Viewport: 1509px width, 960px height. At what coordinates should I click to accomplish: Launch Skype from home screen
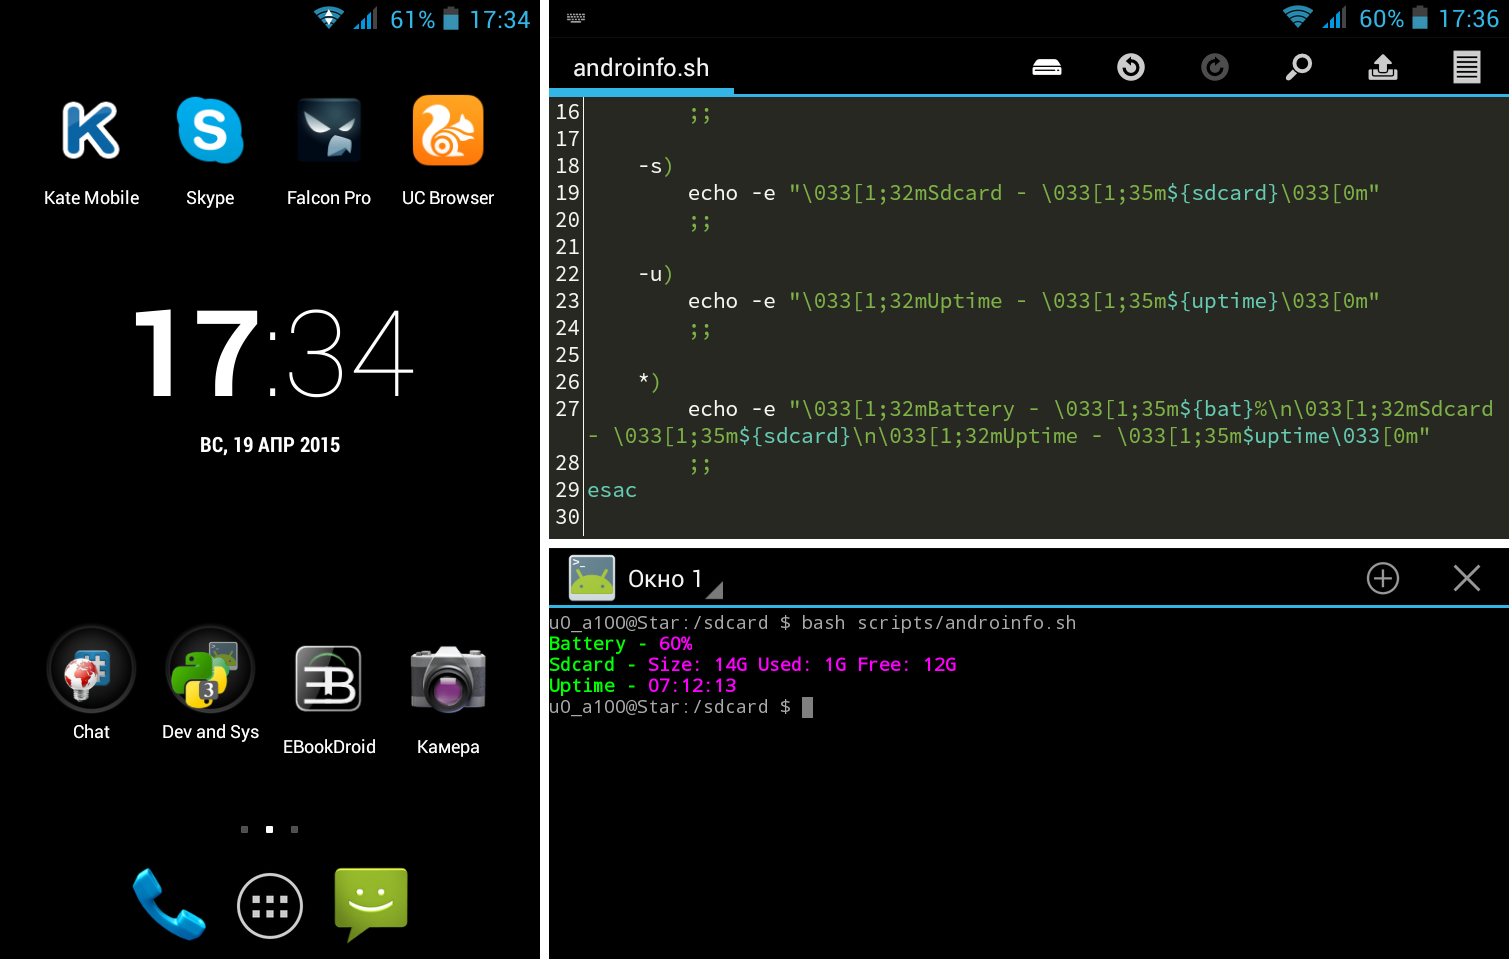click(210, 131)
